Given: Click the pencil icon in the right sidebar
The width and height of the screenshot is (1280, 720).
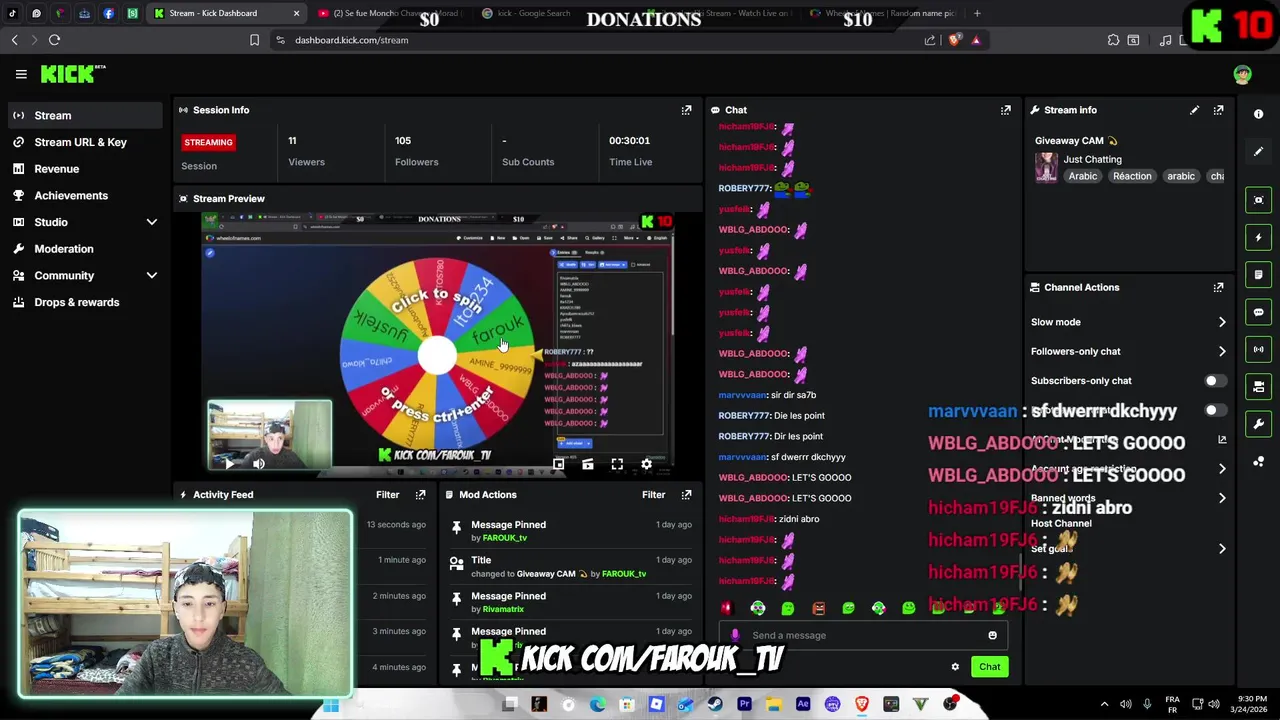Looking at the screenshot, I should pos(1258,152).
